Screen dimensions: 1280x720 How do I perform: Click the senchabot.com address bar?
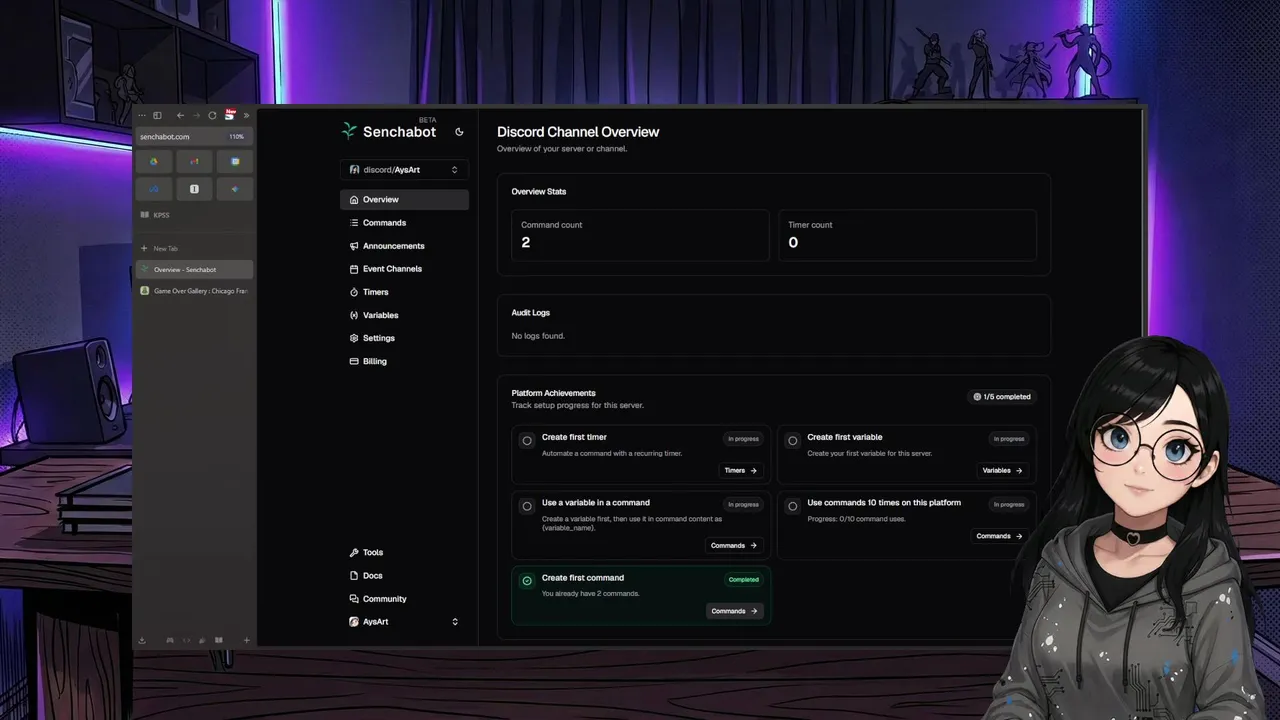(194, 137)
